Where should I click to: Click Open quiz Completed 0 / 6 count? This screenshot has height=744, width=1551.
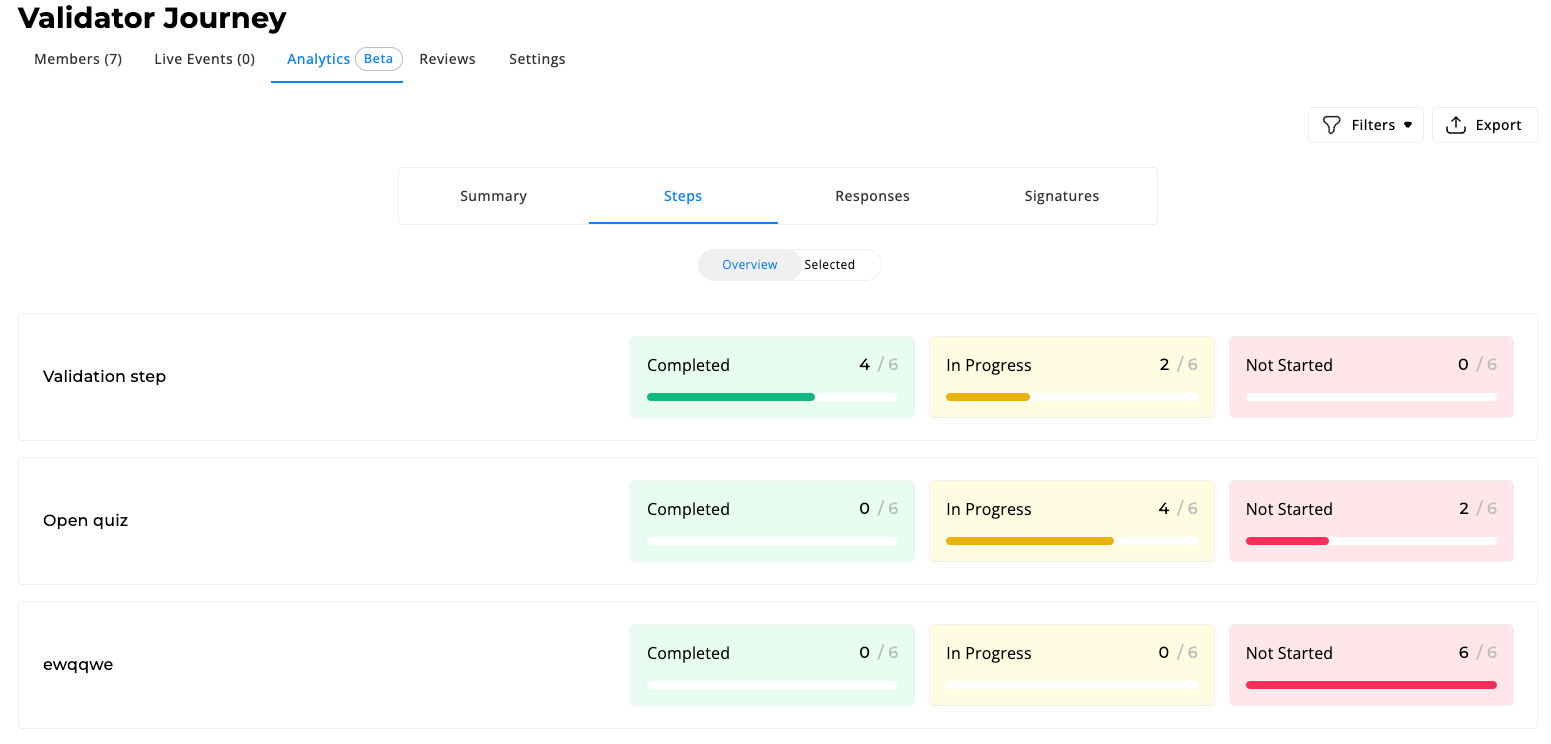pos(878,509)
